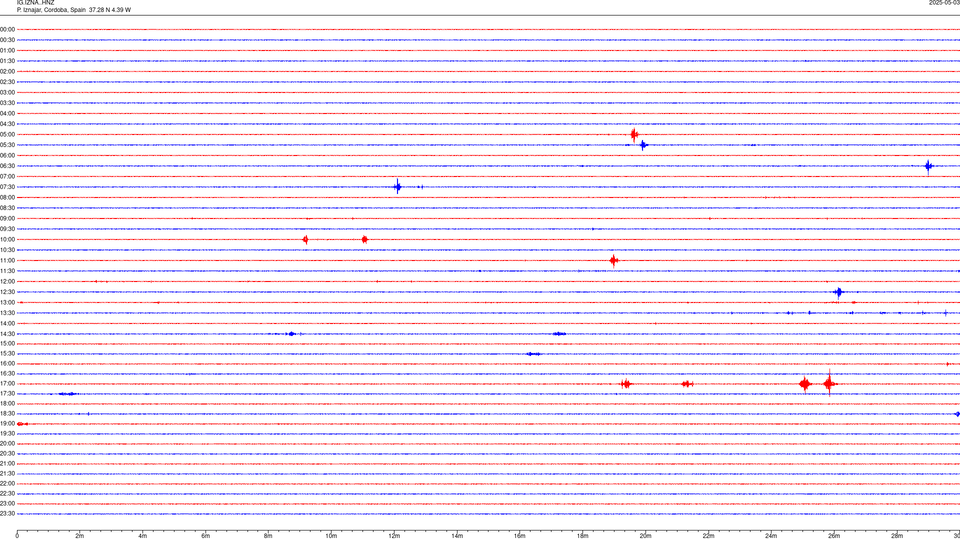Screen dimensions: 960x540
Task: Click the 17:00 trace time label
Action: [x=7, y=384]
